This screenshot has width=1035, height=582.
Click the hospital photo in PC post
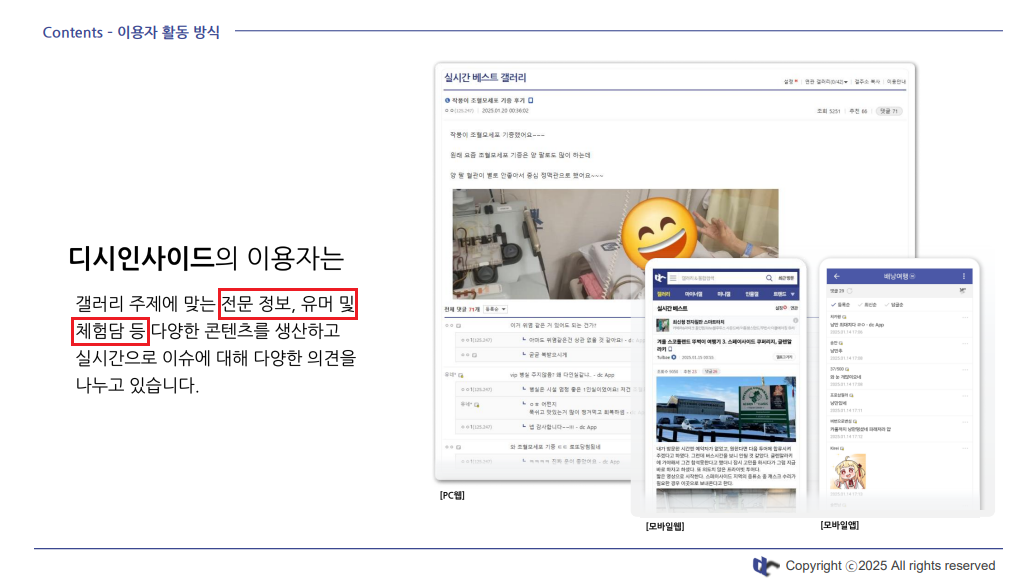tap(615, 244)
